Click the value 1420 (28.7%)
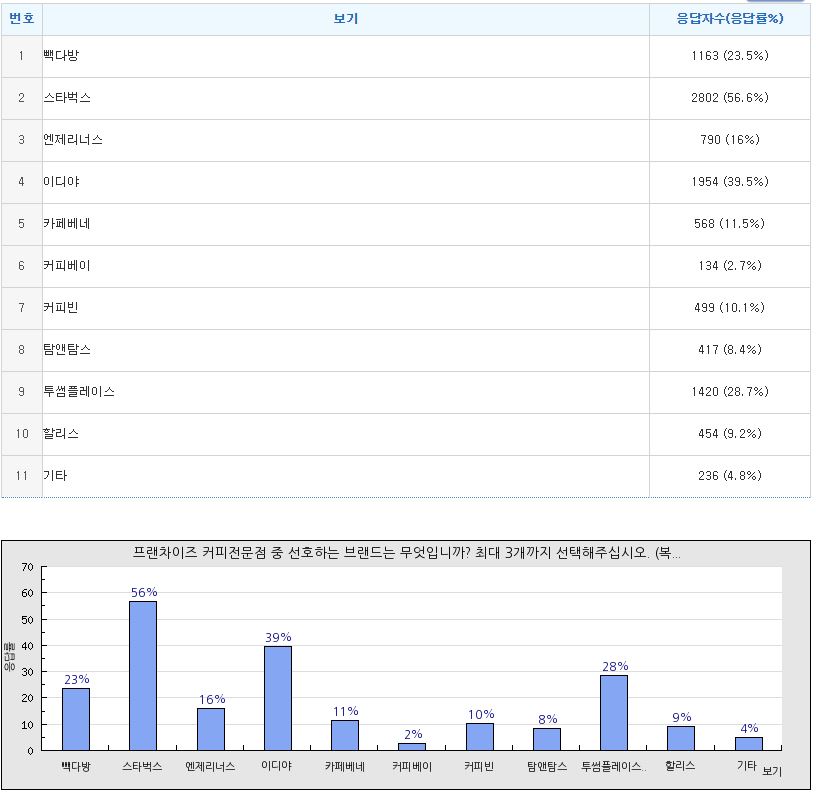816x793 pixels. [730, 391]
